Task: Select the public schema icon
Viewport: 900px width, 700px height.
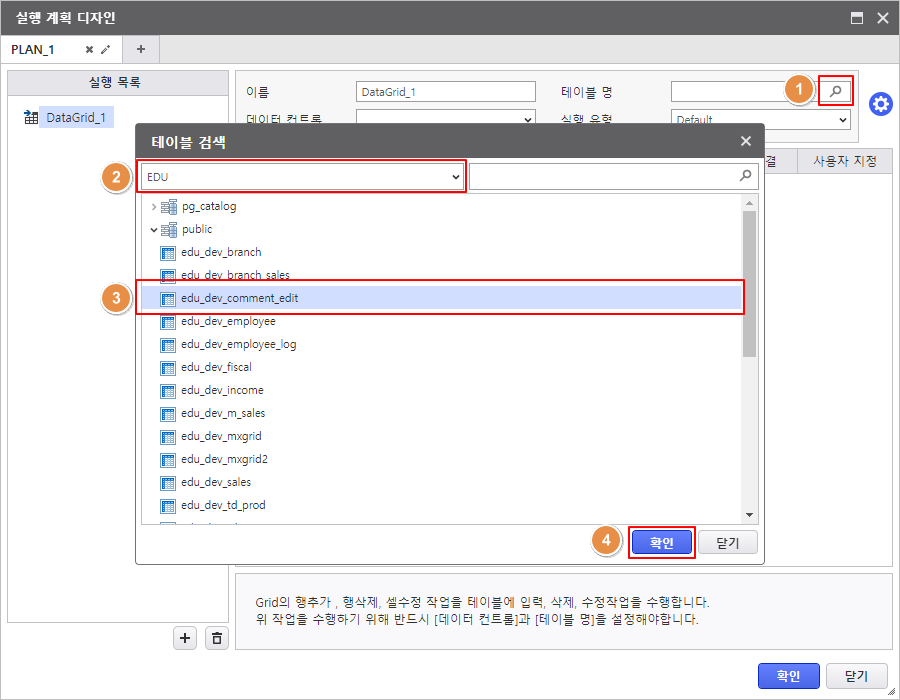Action: pos(169,230)
